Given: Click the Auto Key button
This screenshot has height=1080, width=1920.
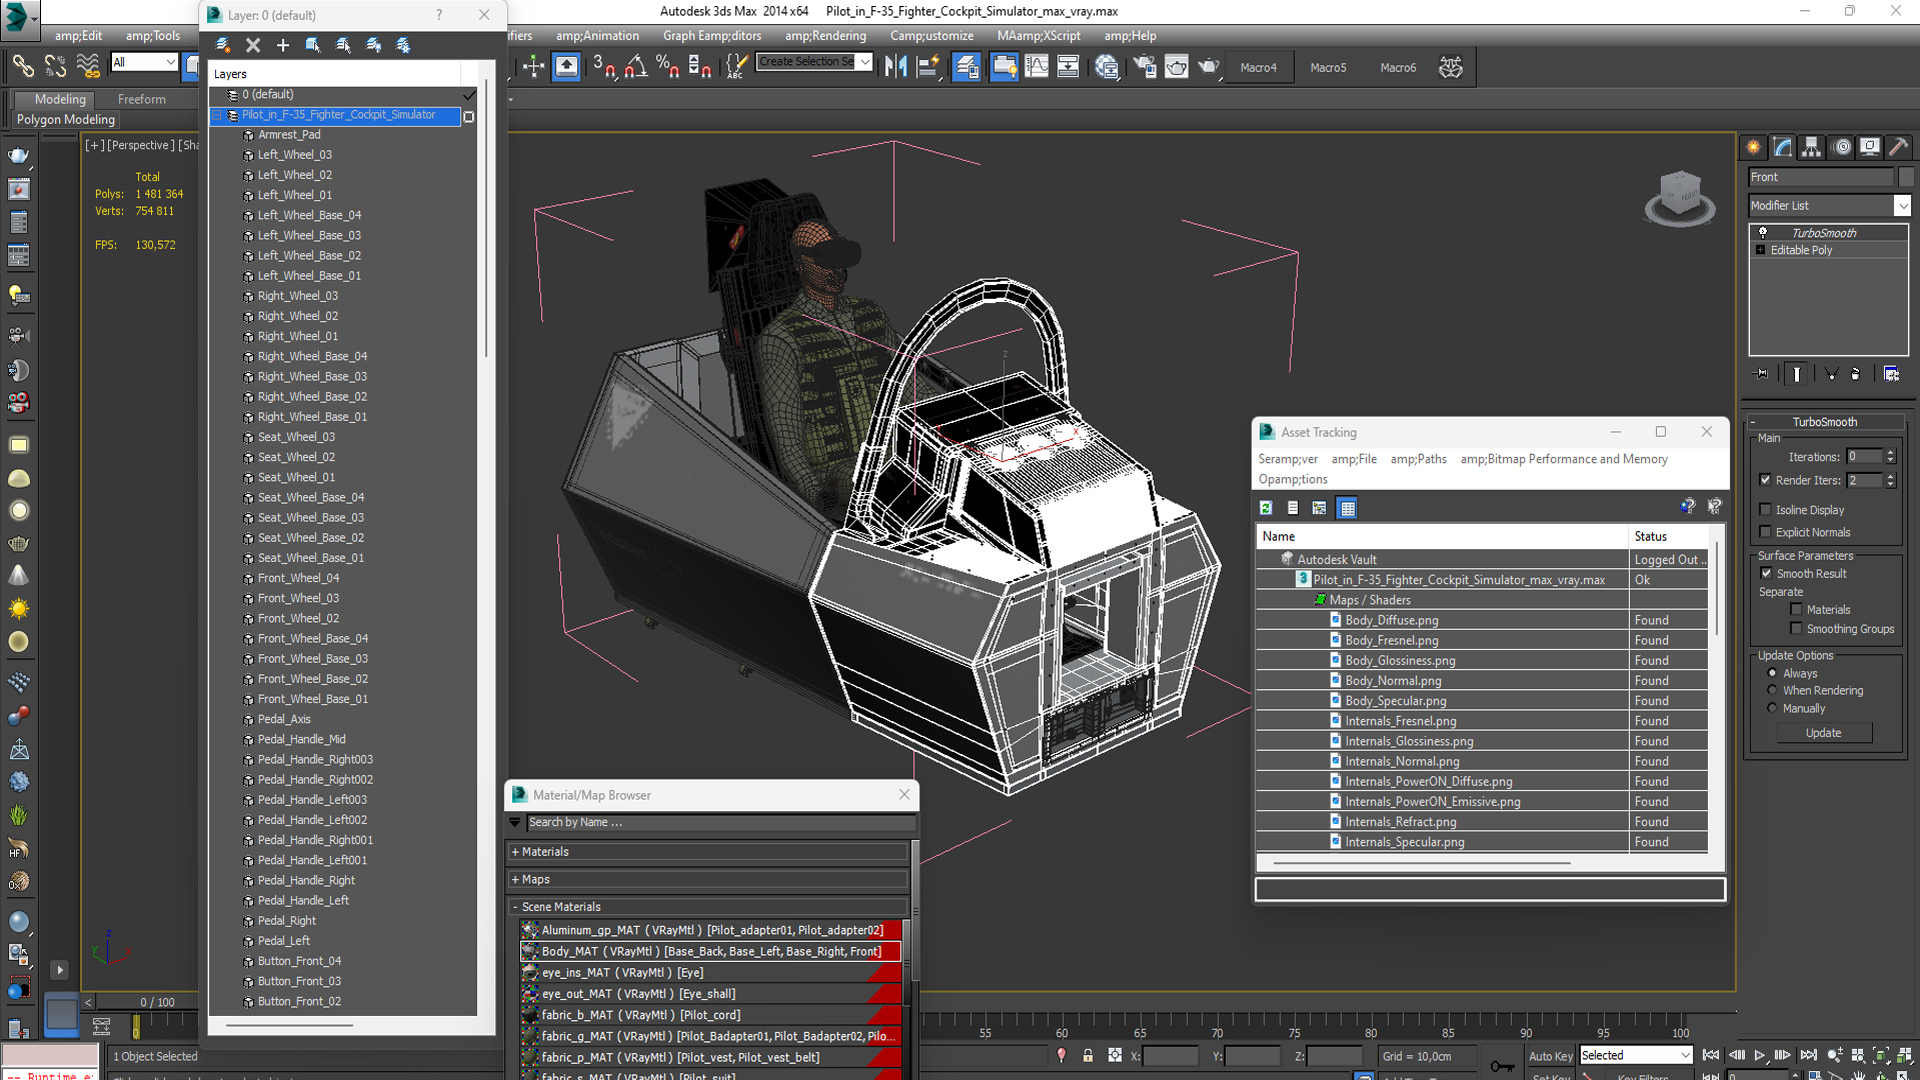Looking at the screenshot, I should click(1550, 1056).
